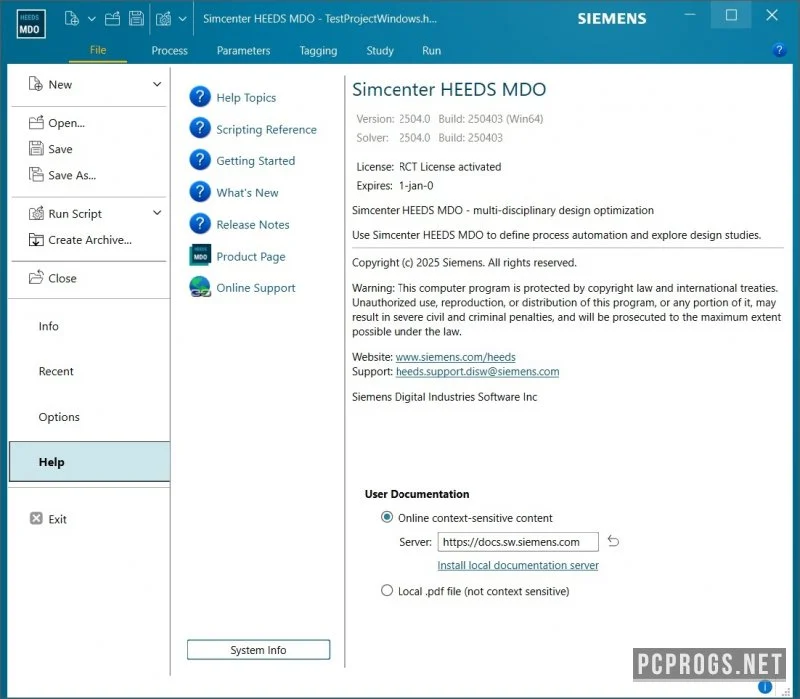Screen dimensions: 800x699
Task: Click the Server URL input field
Action: [x=518, y=542]
